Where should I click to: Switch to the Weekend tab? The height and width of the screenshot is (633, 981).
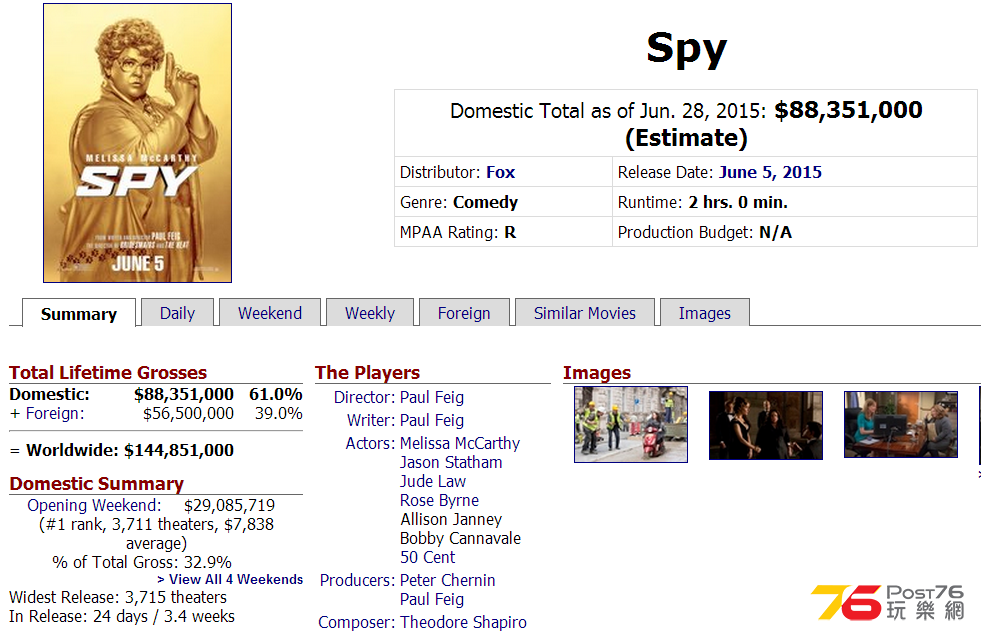point(270,313)
